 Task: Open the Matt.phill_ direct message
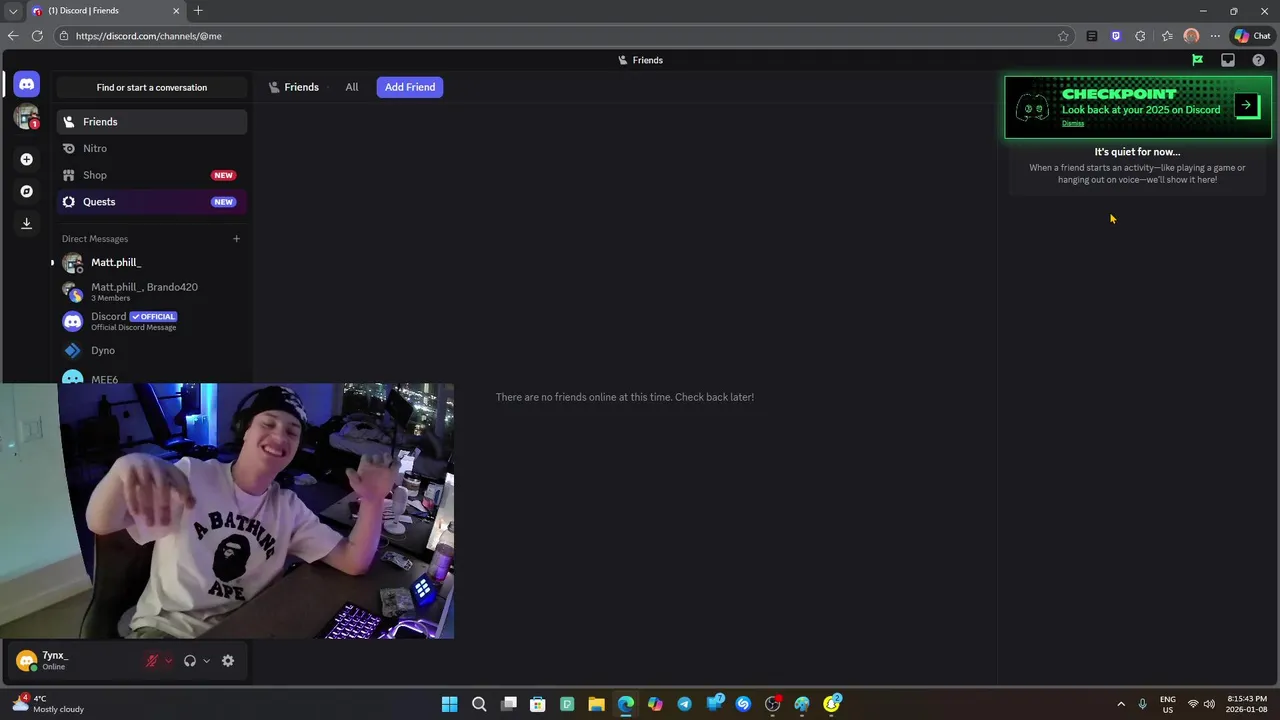[x=152, y=263]
